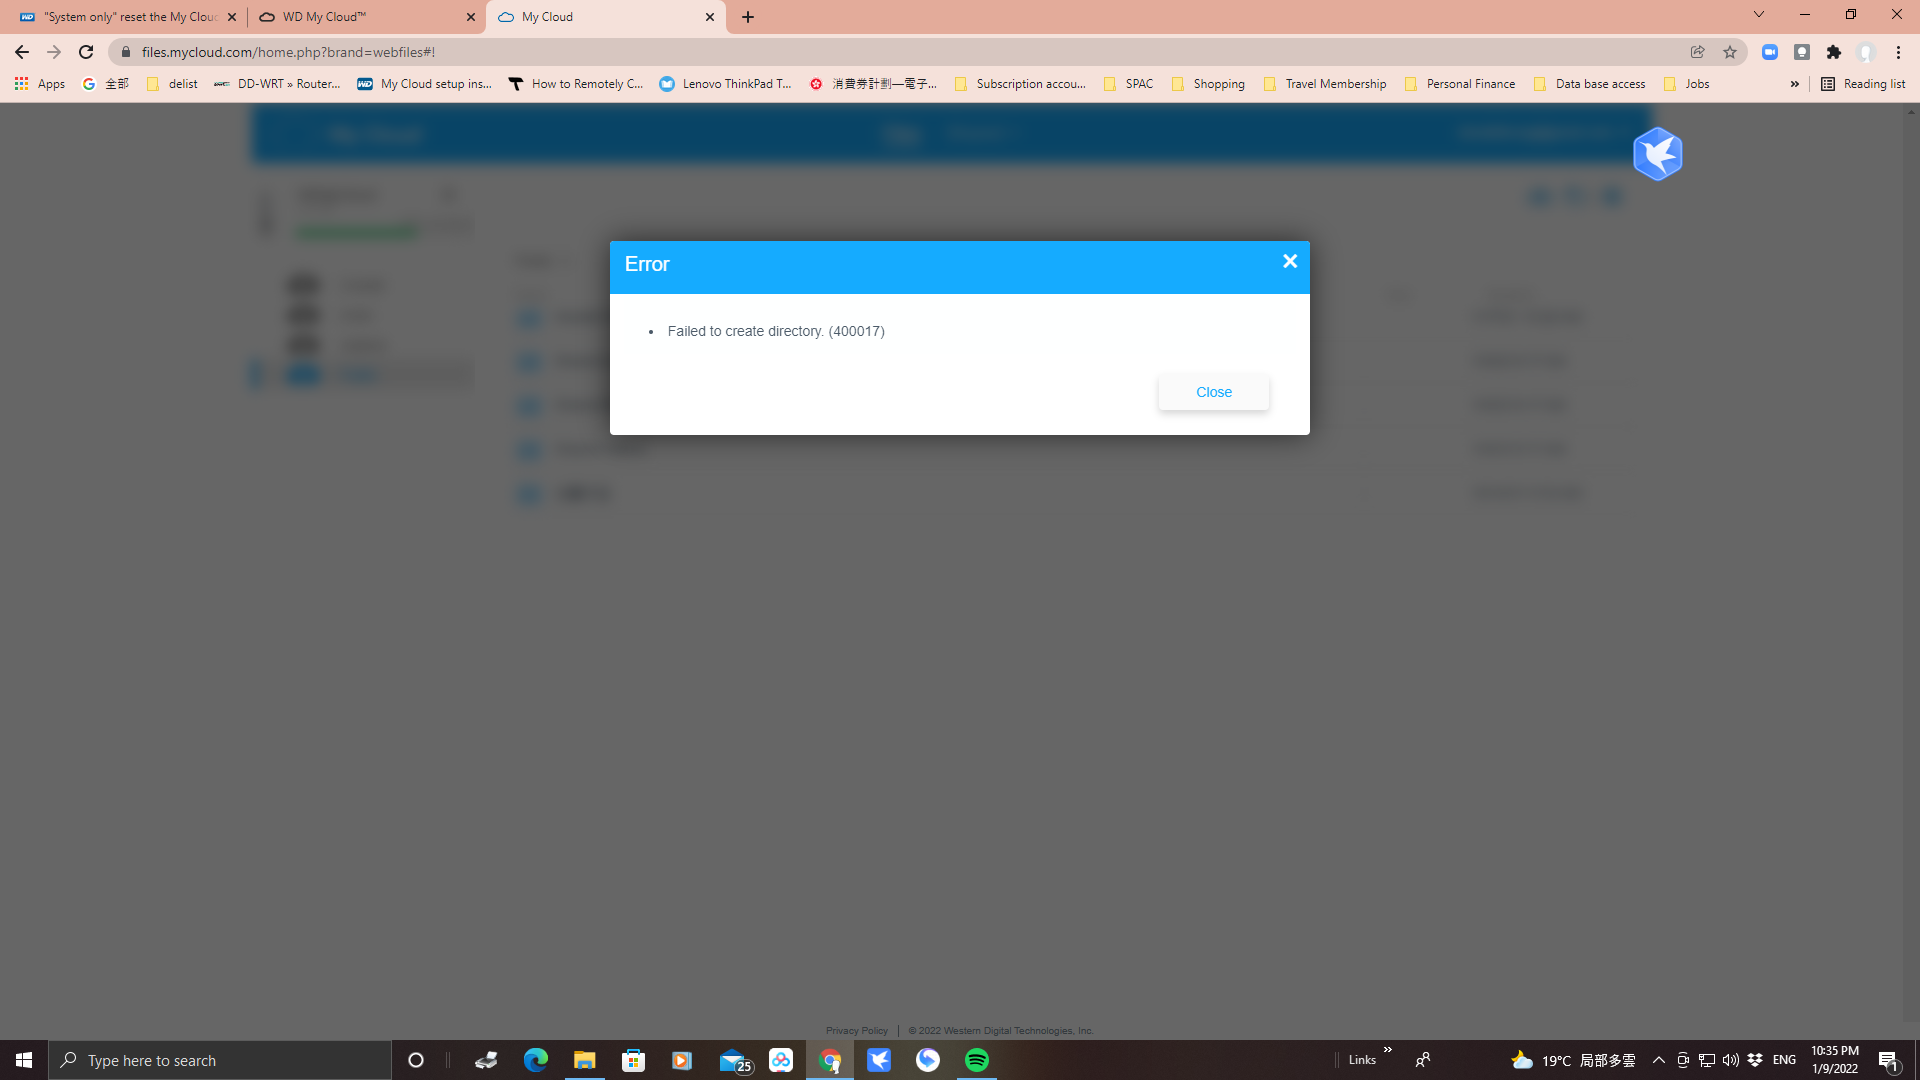Click the Close button in error dialog

(1213, 392)
